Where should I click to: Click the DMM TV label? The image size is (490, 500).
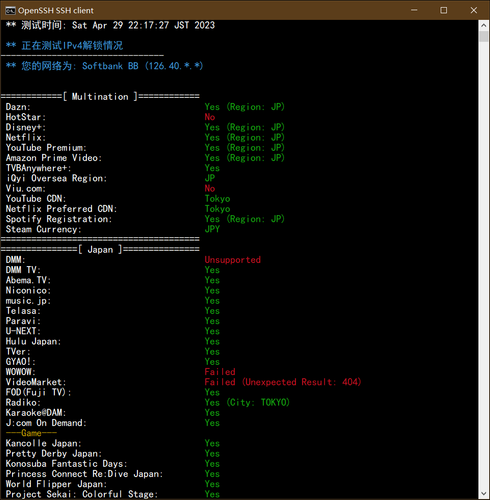23,270
